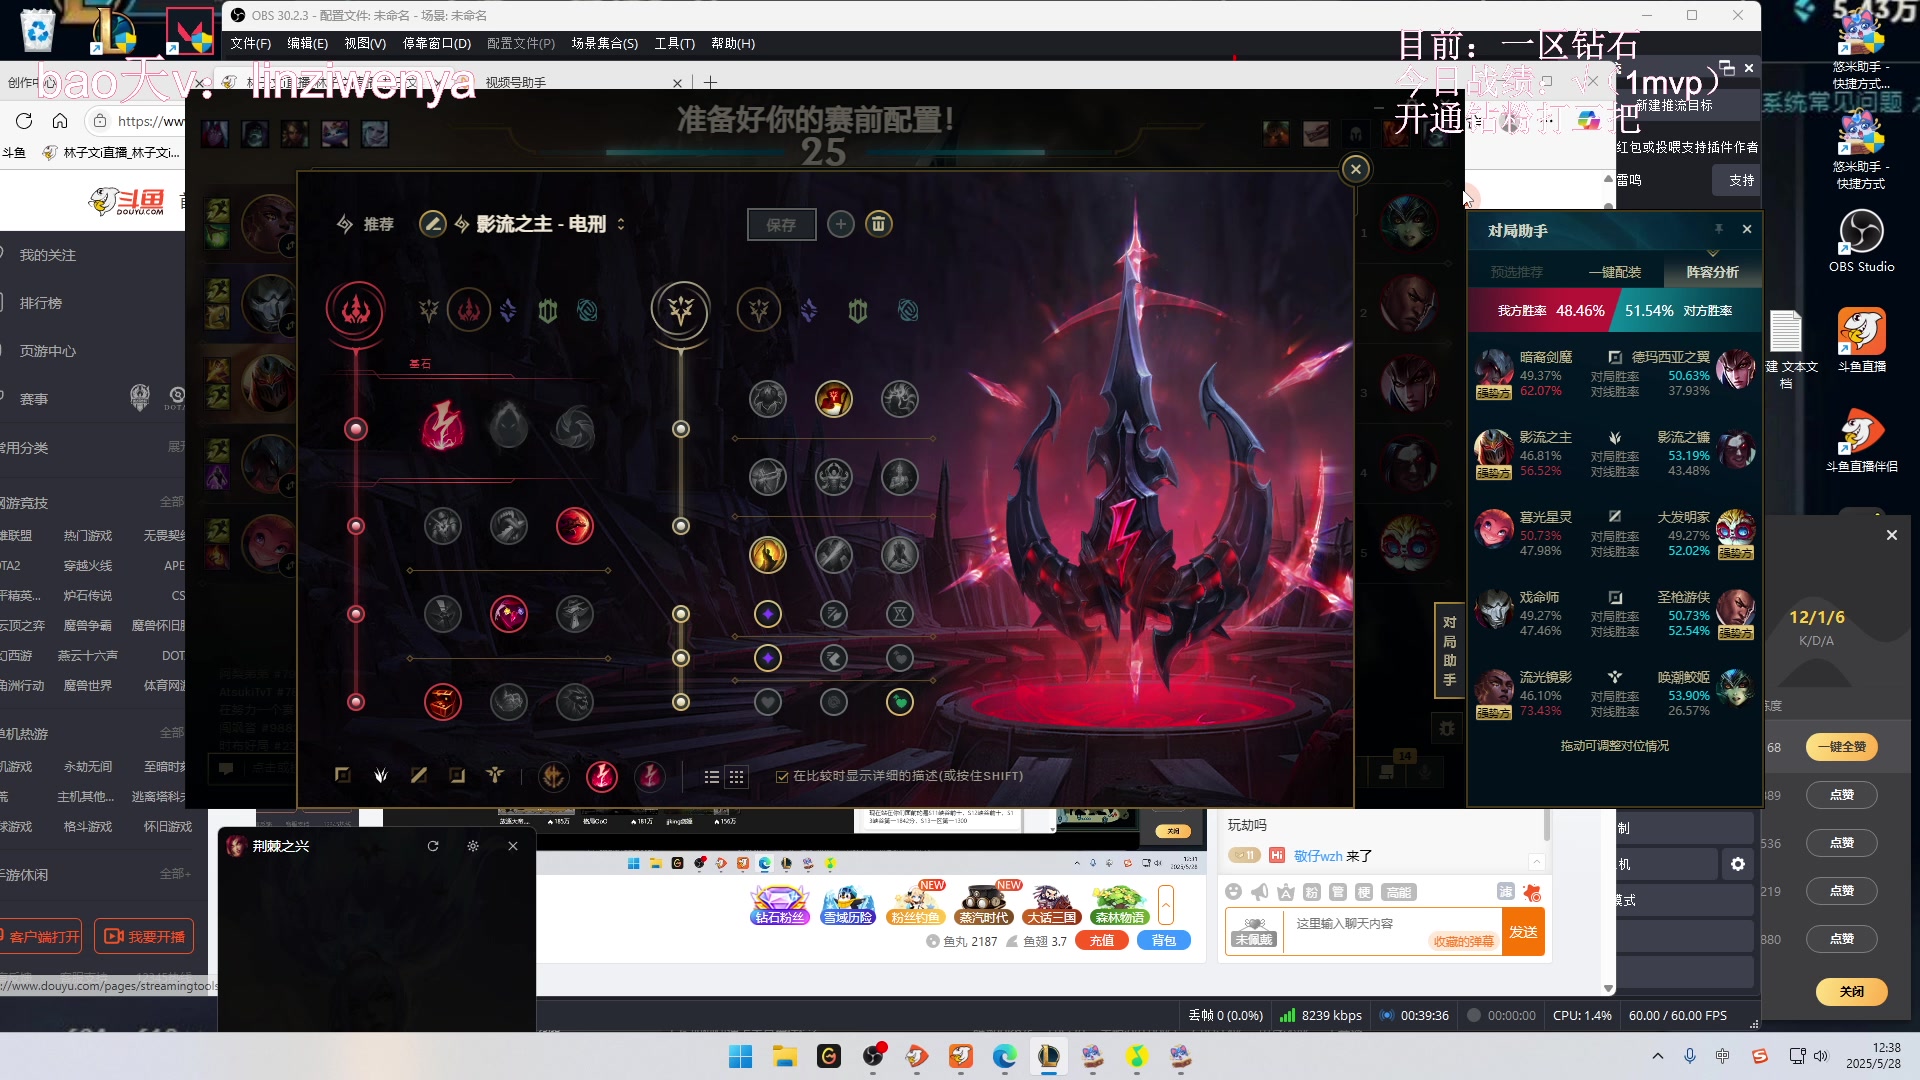Image resolution: width=1920 pixels, height=1080 pixels.
Task: Click the 点赞 button beside 536
Action: pos(1842,843)
